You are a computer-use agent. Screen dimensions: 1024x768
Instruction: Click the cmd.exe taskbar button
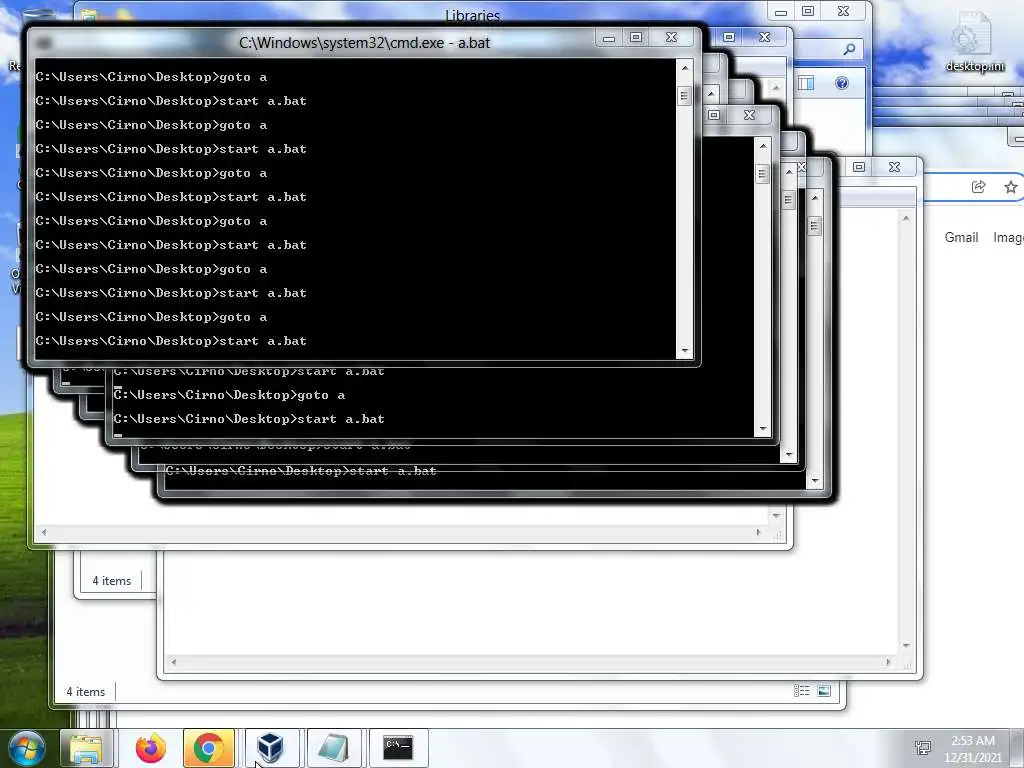[x=398, y=748]
